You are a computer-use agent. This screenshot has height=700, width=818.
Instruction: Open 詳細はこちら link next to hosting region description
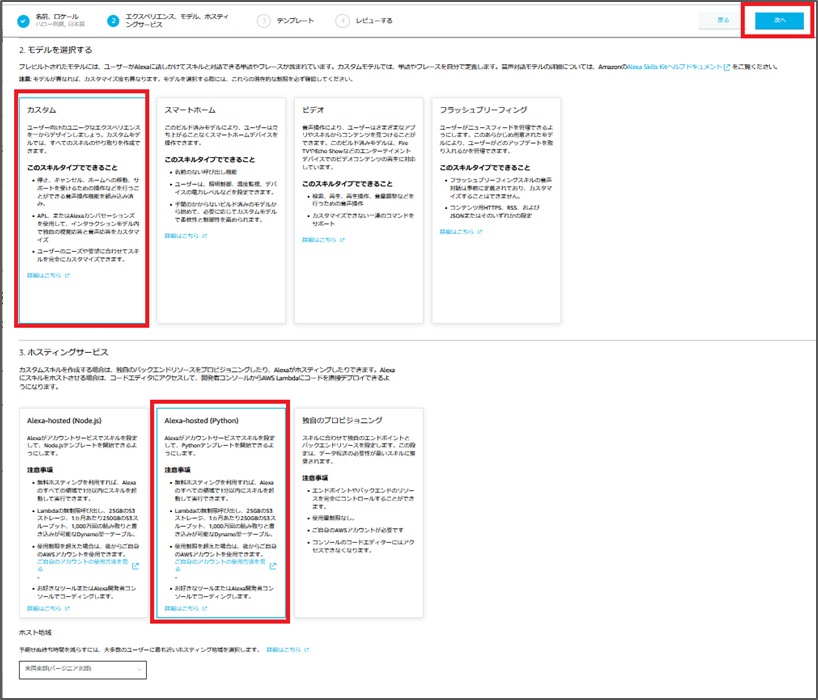pos(283,650)
